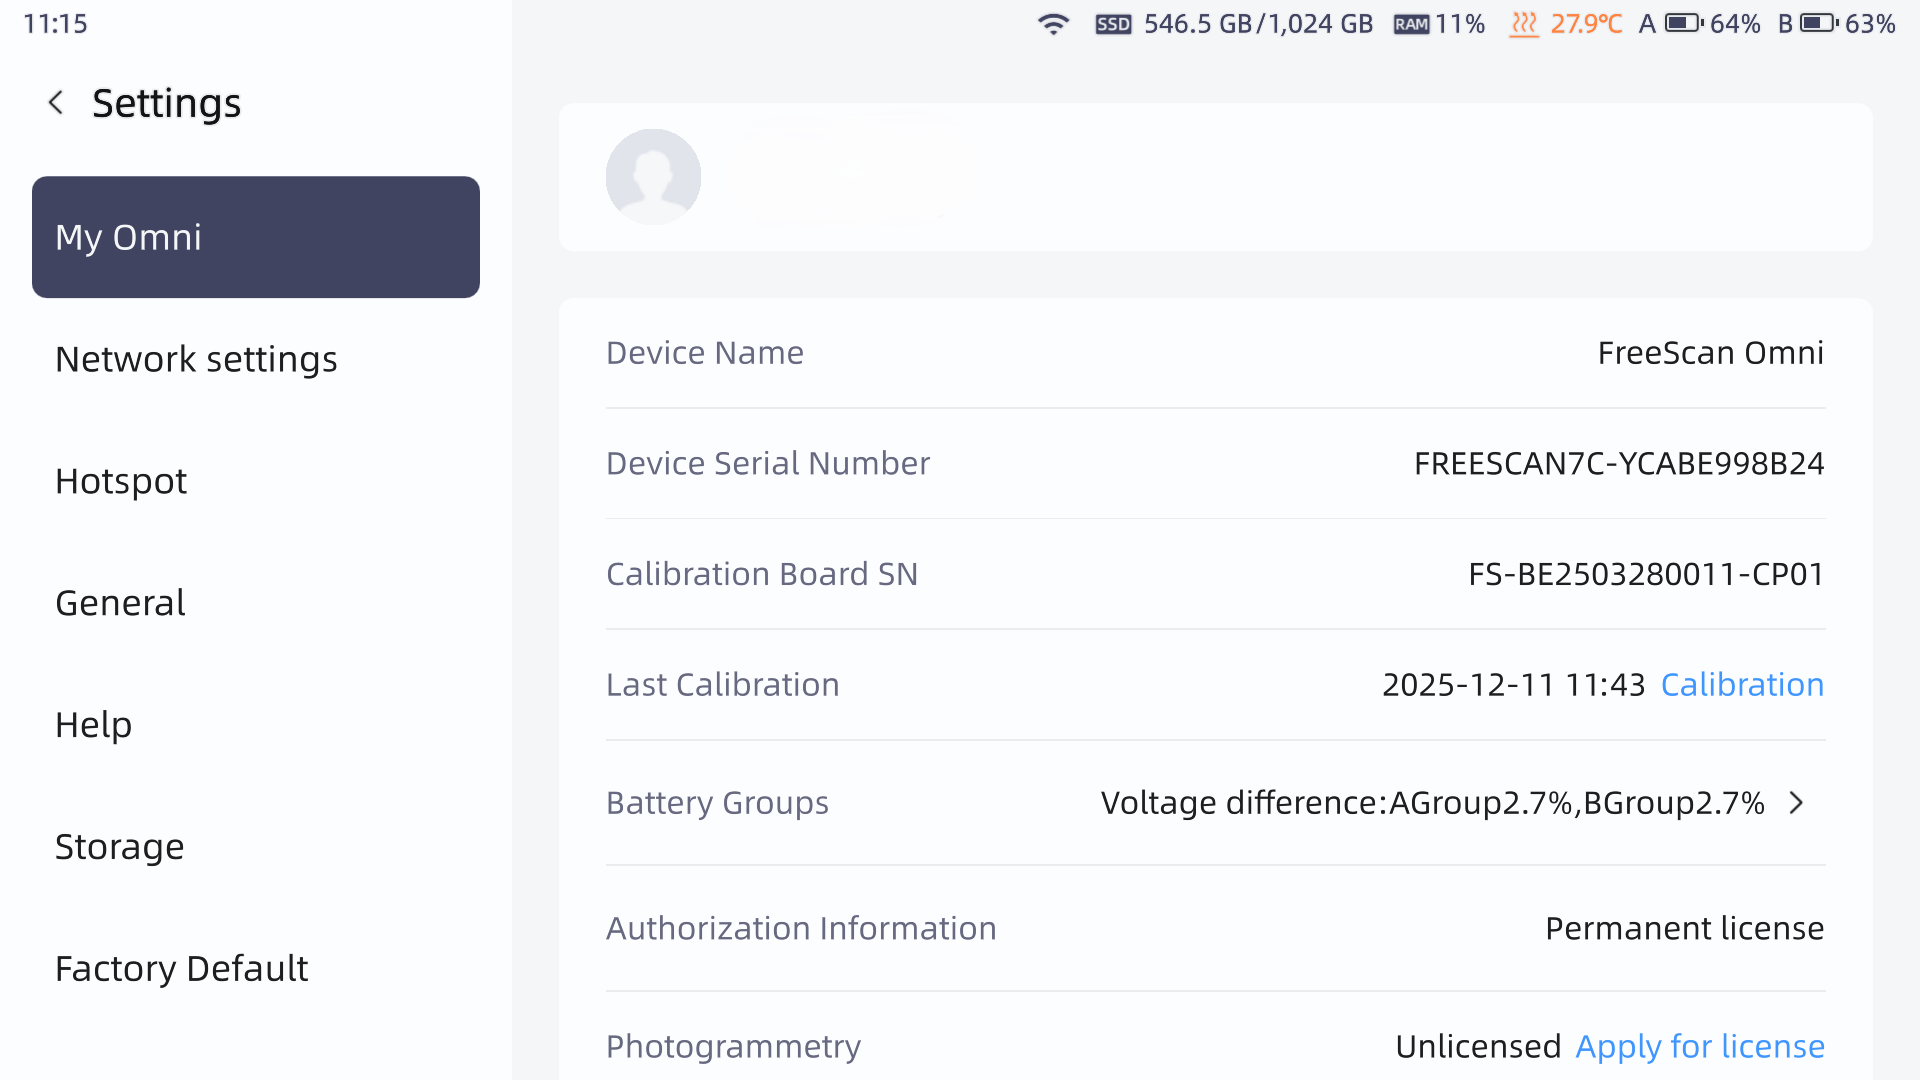Open Network settings section
Viewport: 1920px width, 1080px height.
[196, 359]
